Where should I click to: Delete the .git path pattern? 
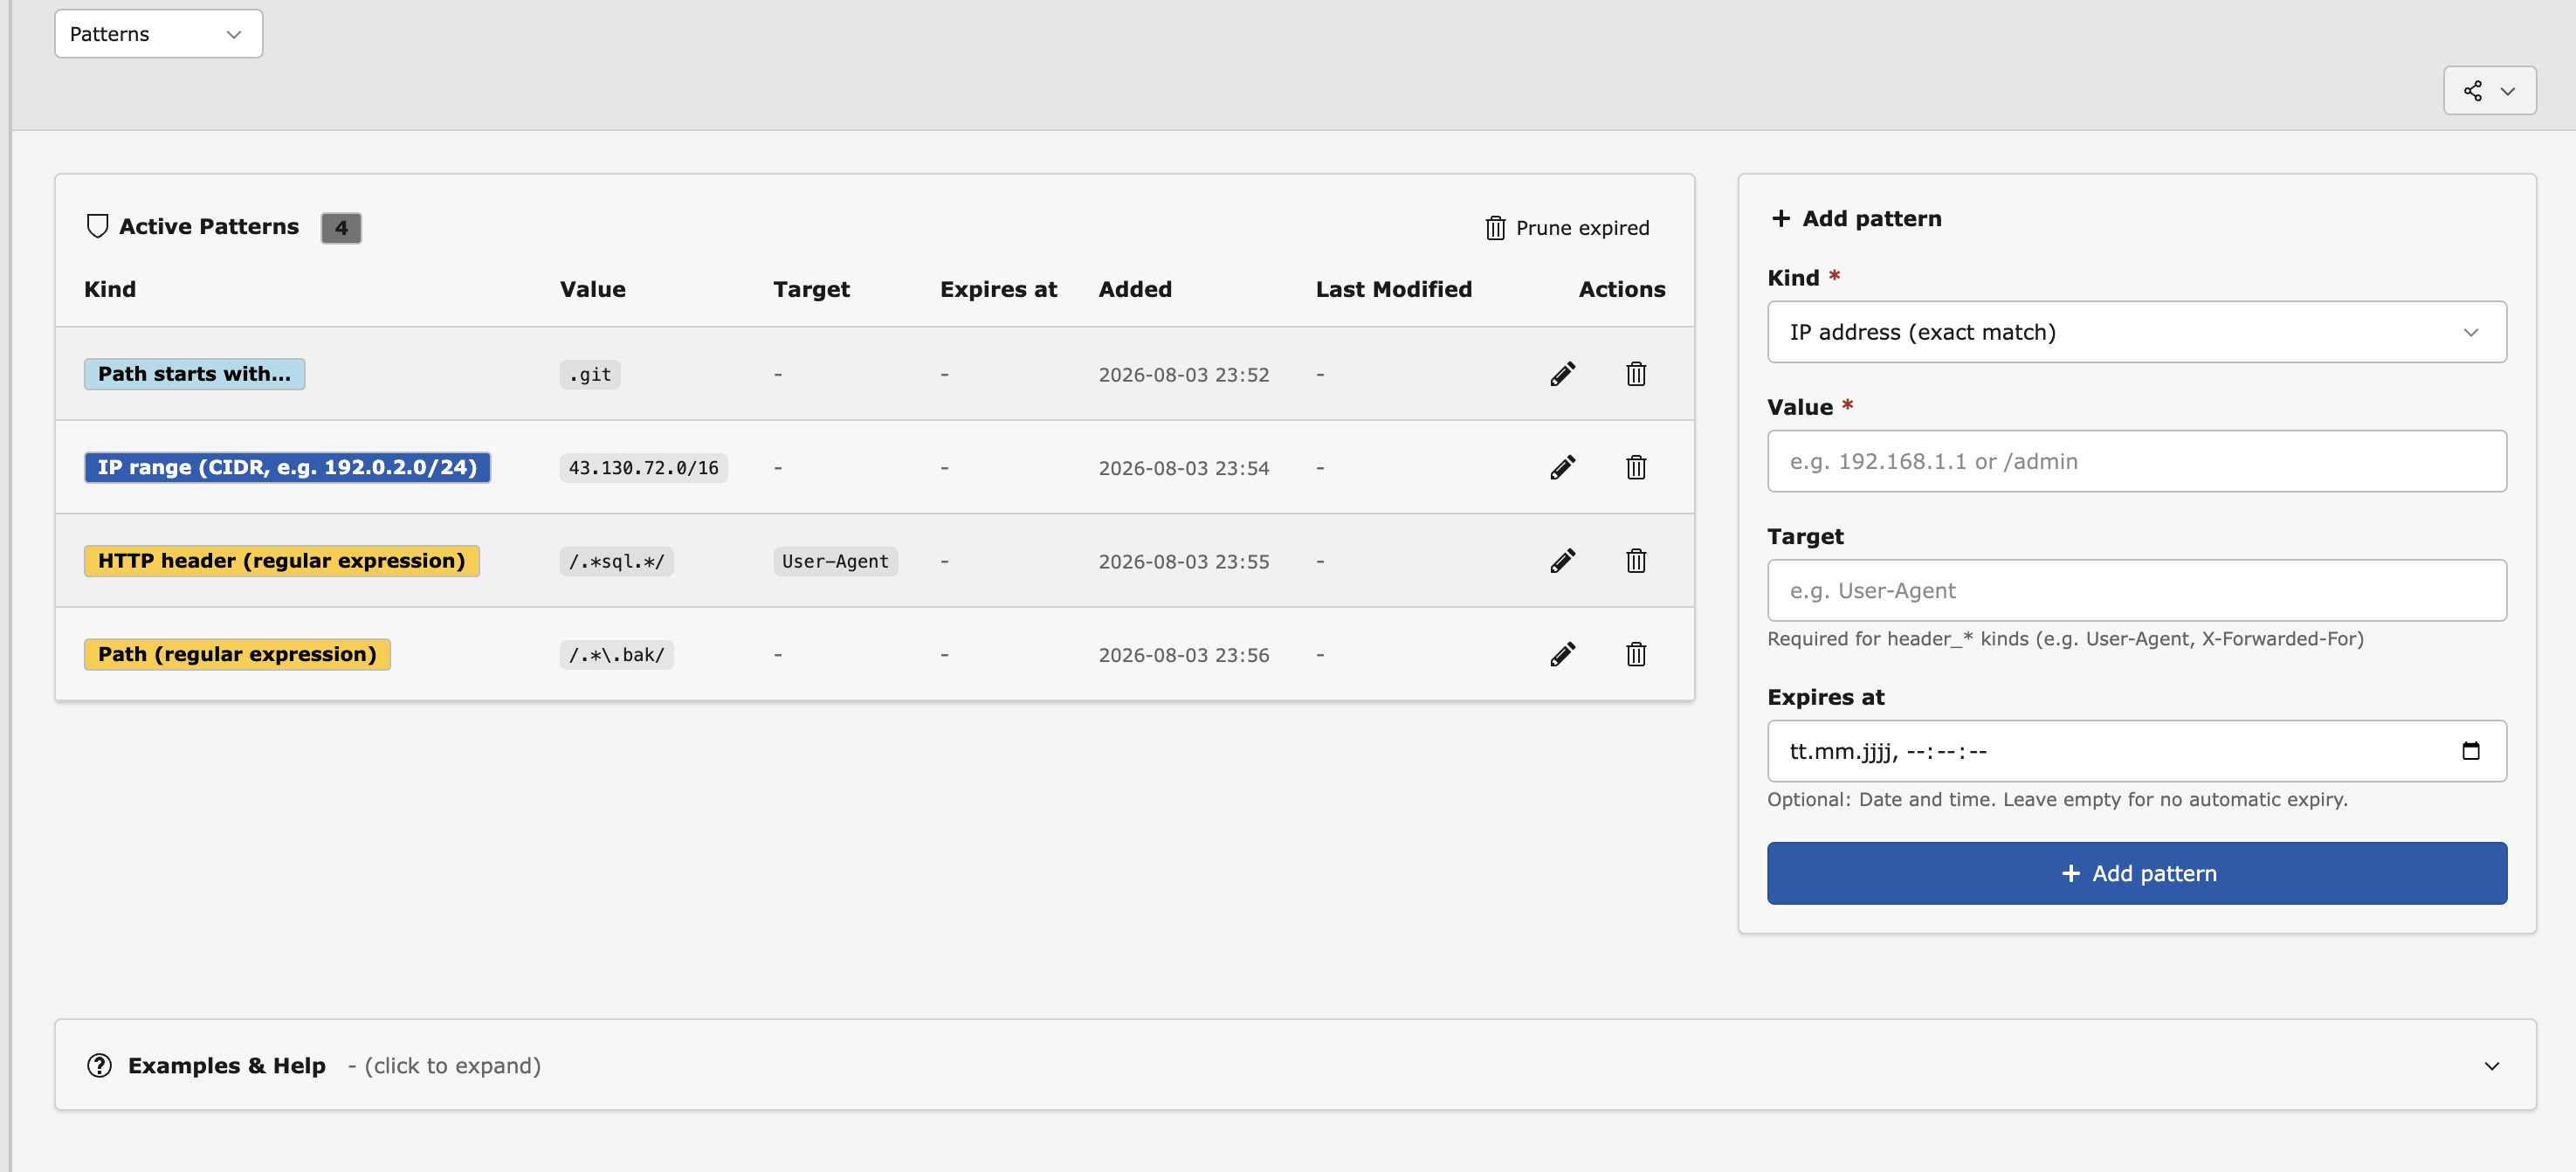point(1636,374)
